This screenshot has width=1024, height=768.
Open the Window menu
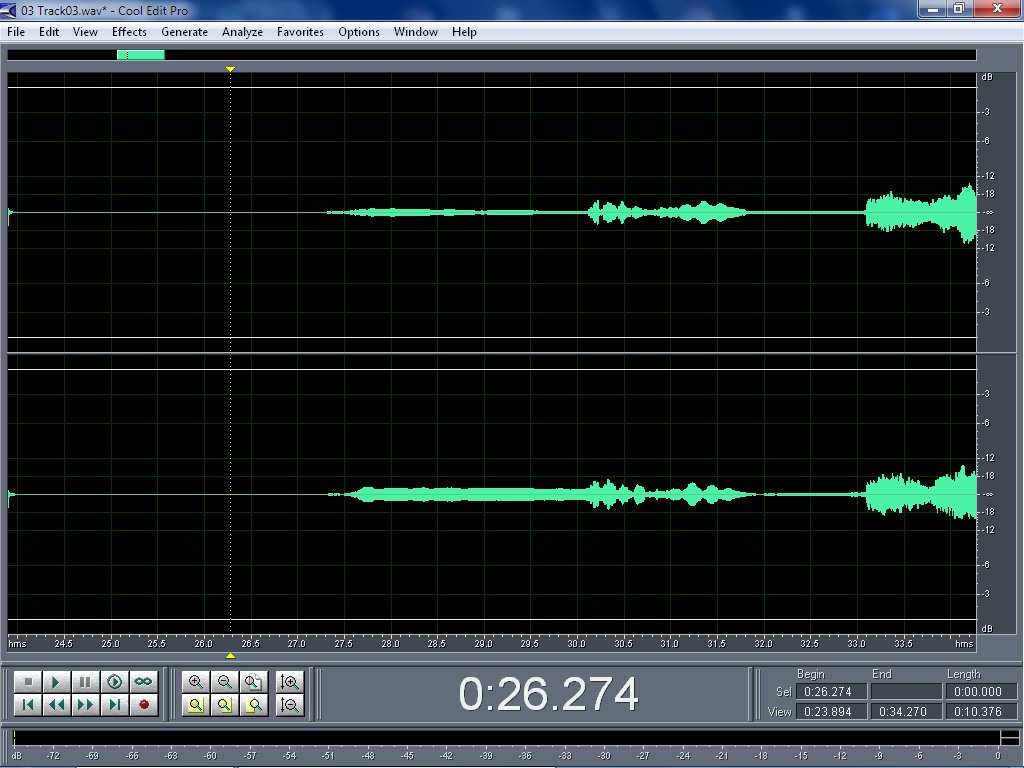[x=415, y=31]
